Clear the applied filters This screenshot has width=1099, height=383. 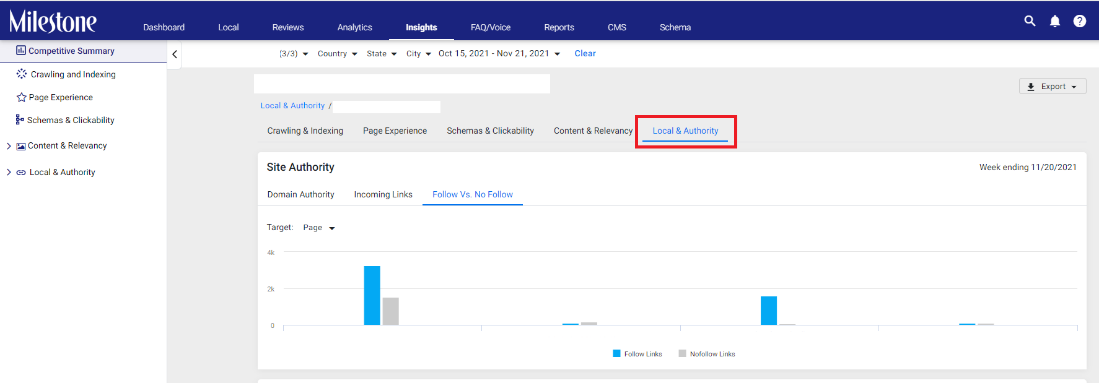585,53
